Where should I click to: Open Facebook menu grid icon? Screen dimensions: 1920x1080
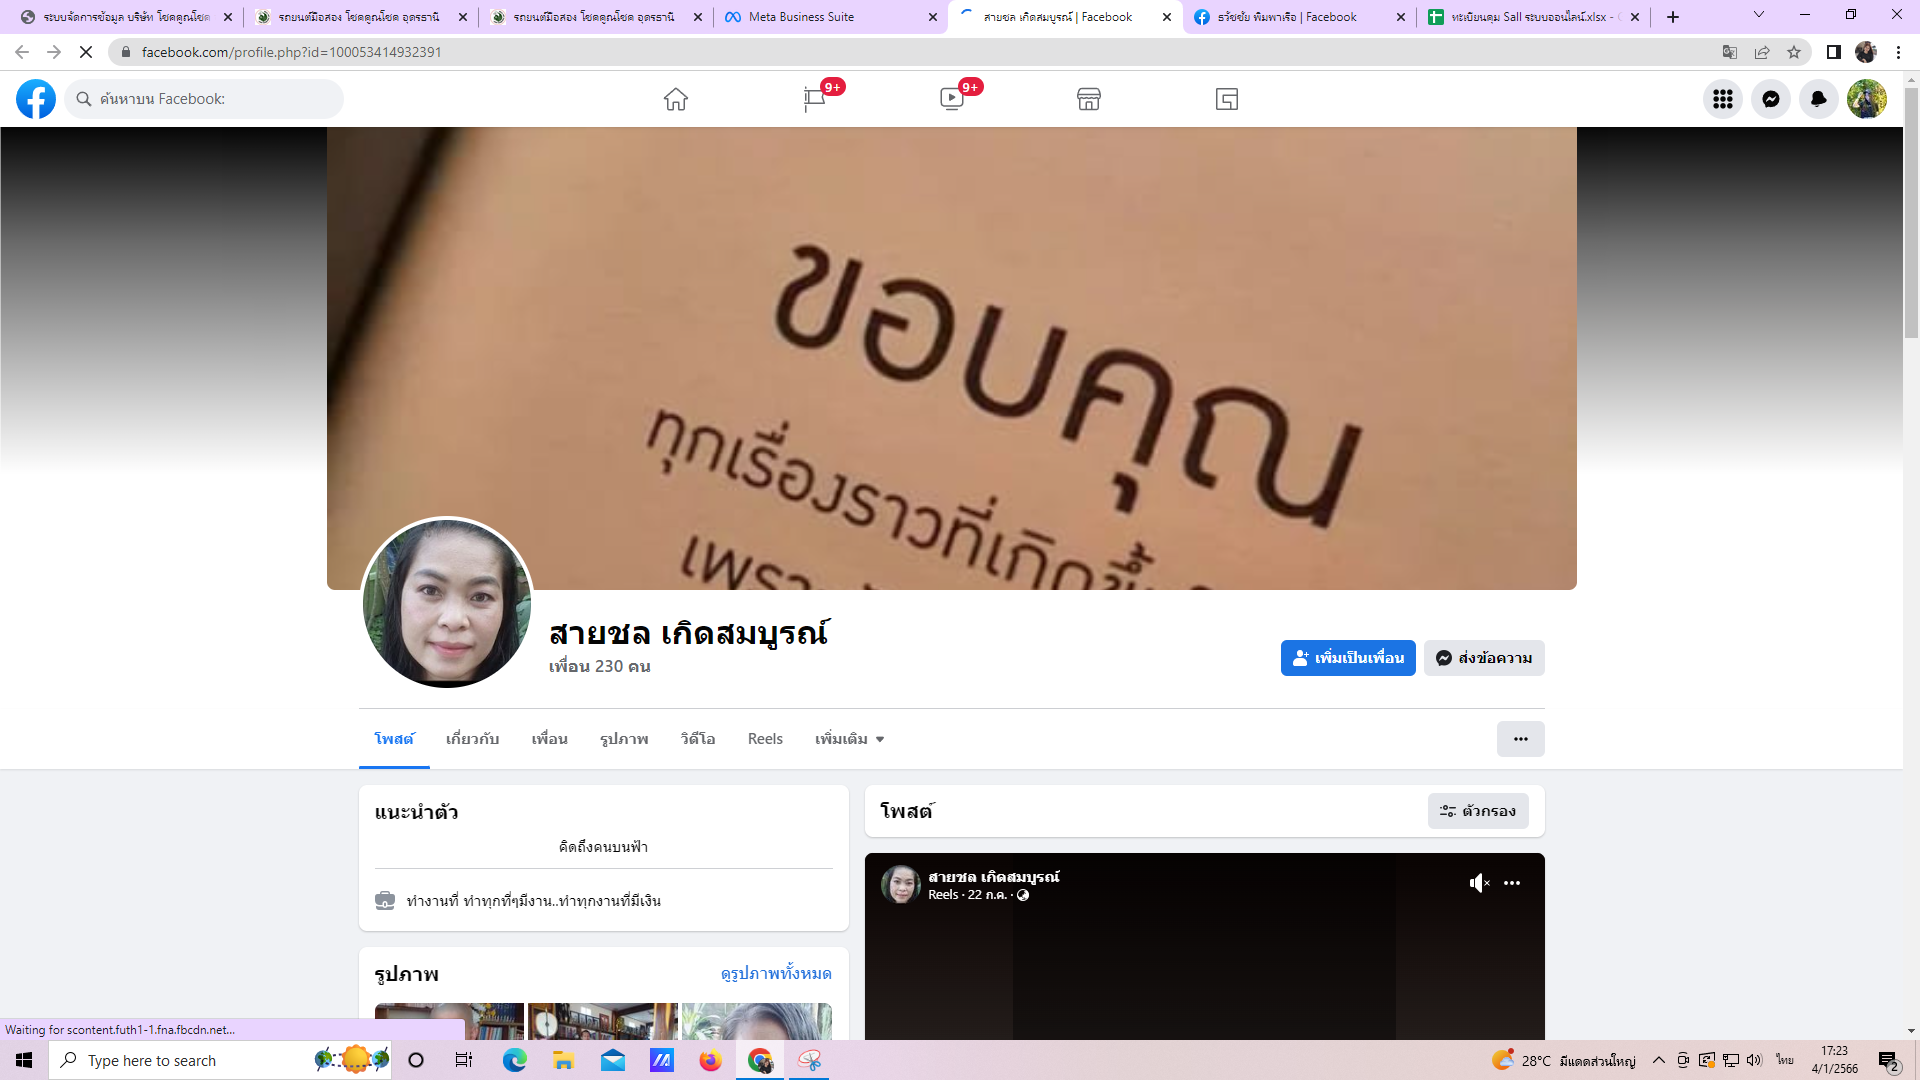click(x=1723, y=99)
